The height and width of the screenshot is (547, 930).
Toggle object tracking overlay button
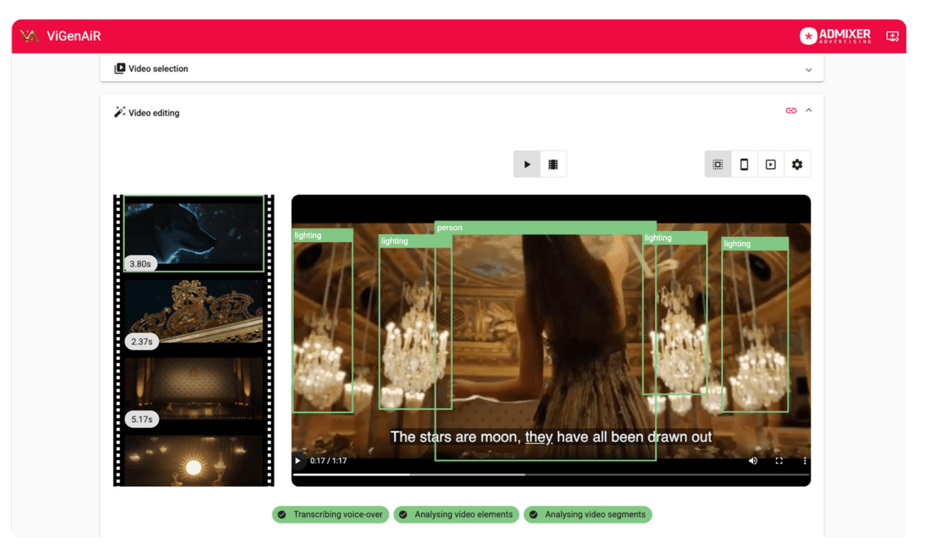click(x=718, y=165)
